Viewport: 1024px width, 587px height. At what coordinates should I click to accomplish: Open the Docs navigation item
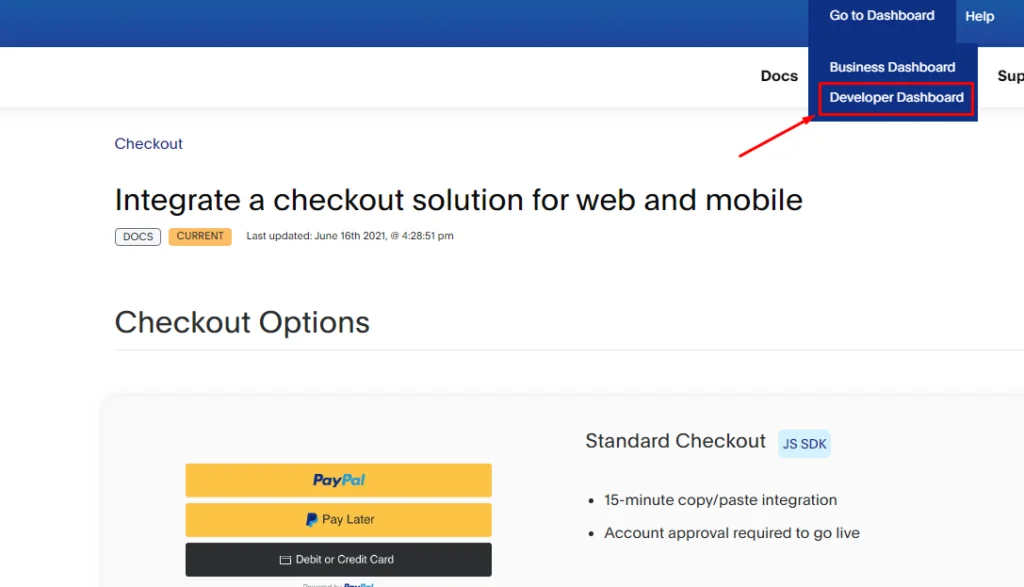[779, 76]
